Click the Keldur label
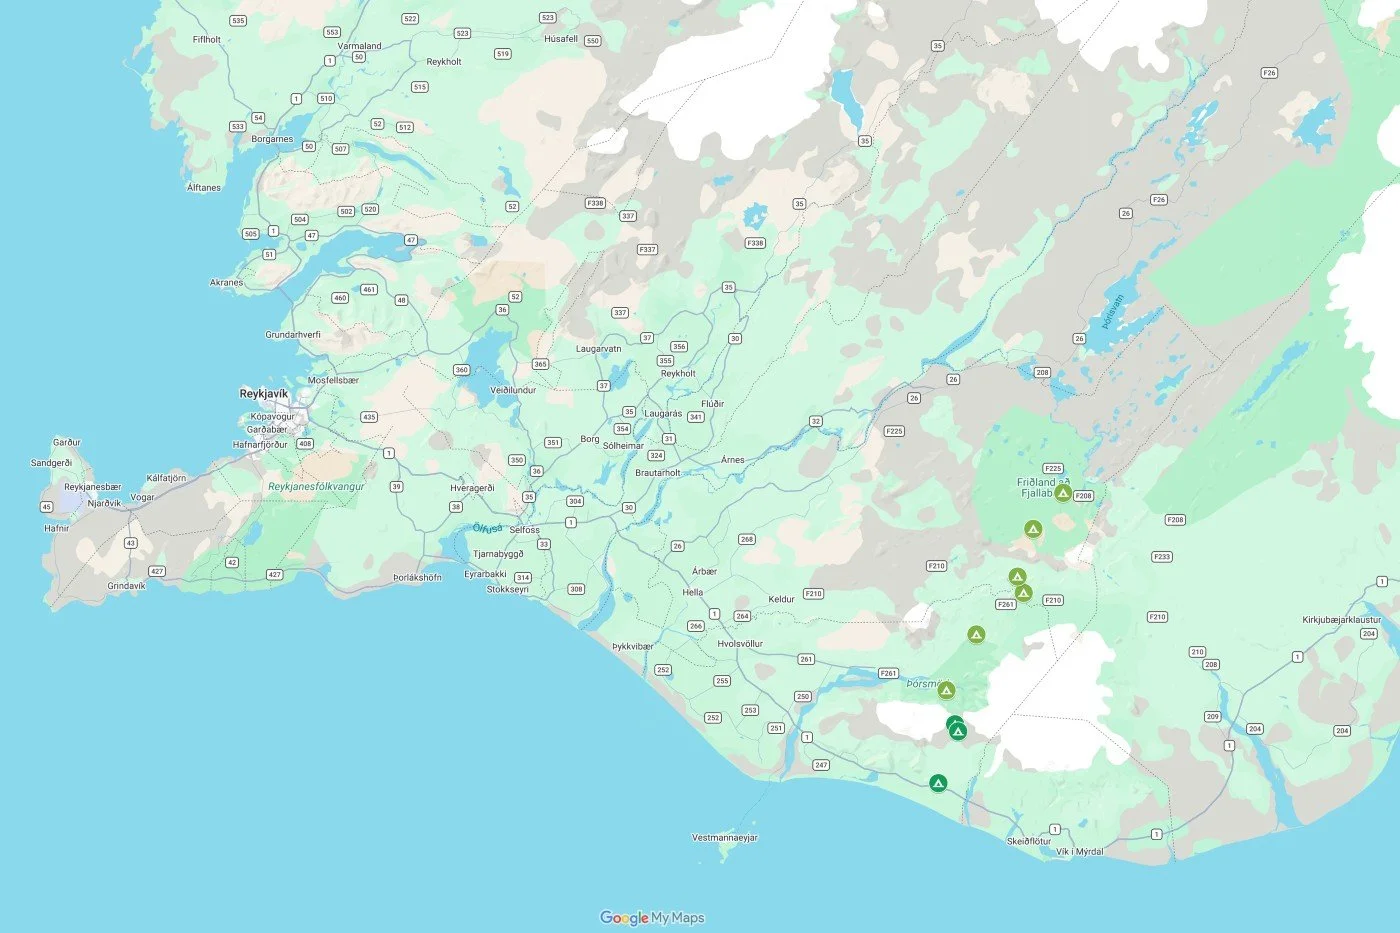This screenshot has height=933, width=1400. coord(781,600)
